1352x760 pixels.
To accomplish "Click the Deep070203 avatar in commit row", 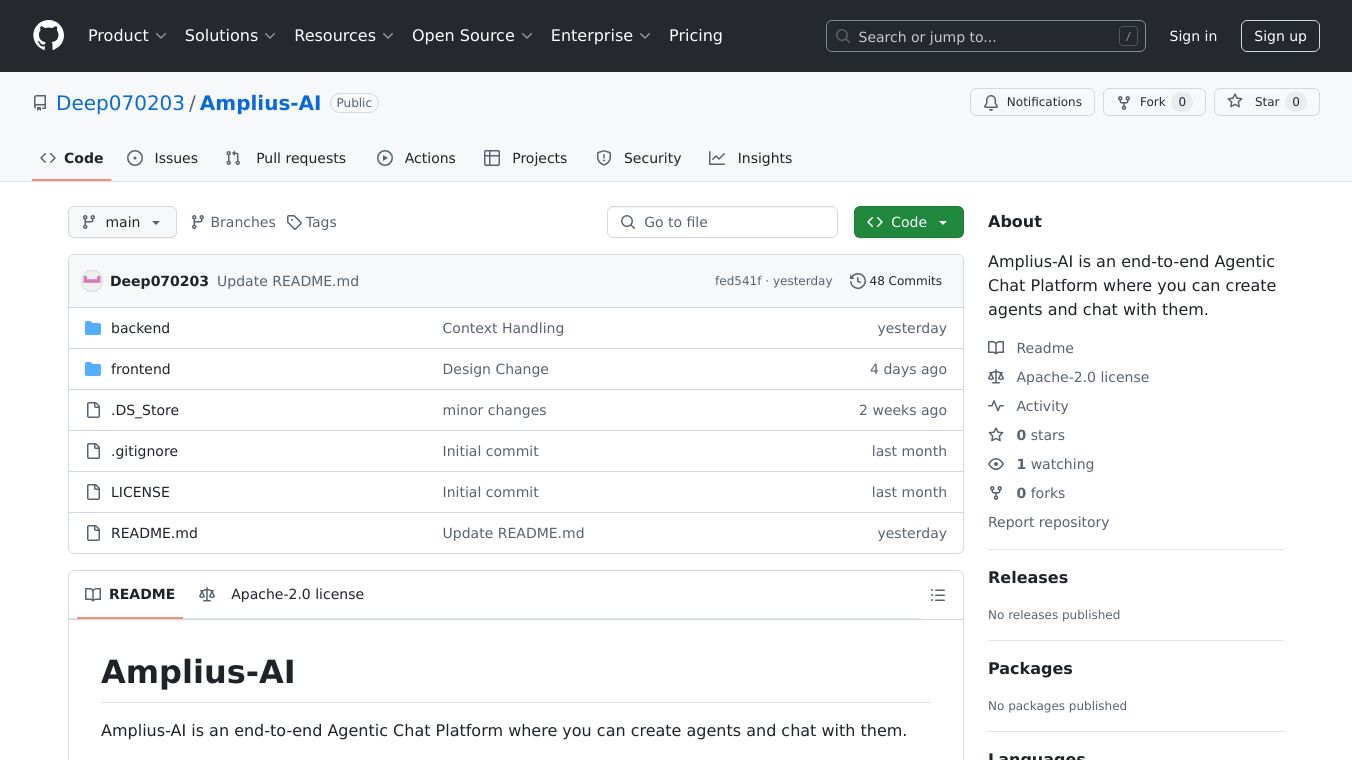I will tap(92, 281).
